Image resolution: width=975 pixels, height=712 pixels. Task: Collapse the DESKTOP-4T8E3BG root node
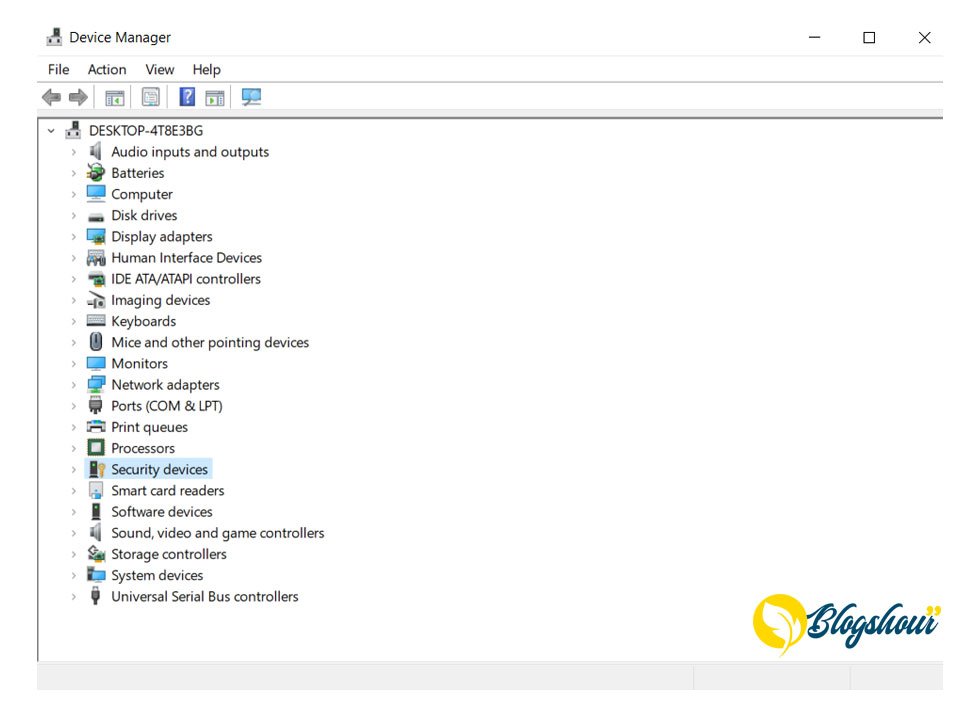click(x=51, y=131)
